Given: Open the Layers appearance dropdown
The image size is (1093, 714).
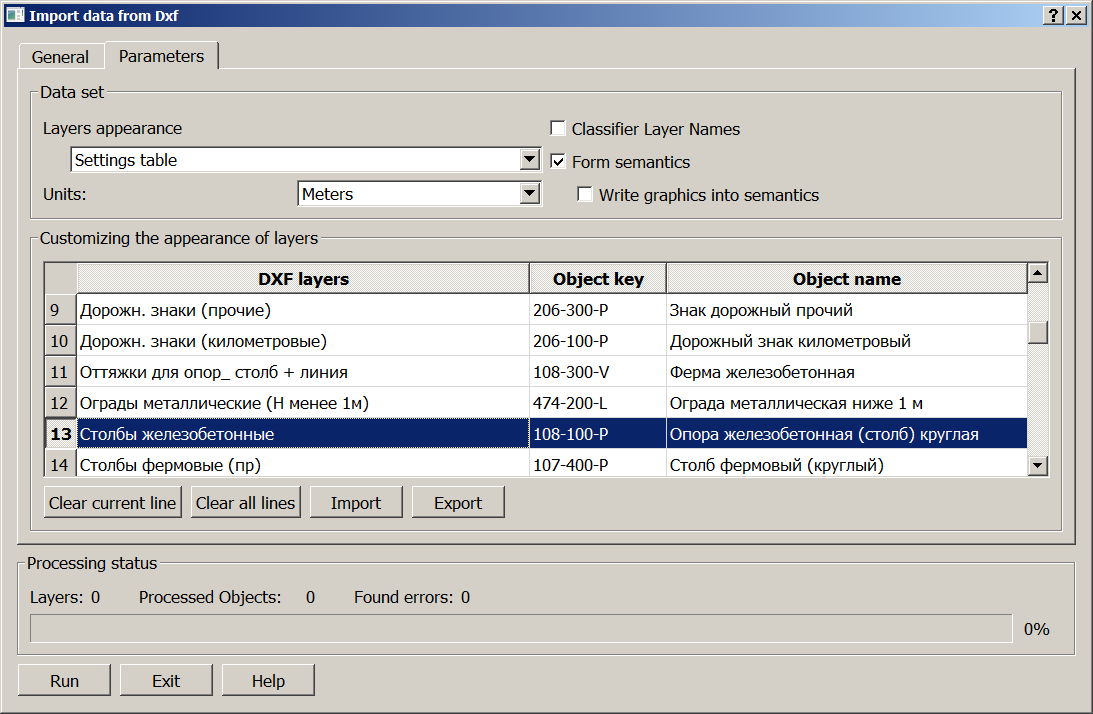Looking at the screenshot, I should [530, 160].
